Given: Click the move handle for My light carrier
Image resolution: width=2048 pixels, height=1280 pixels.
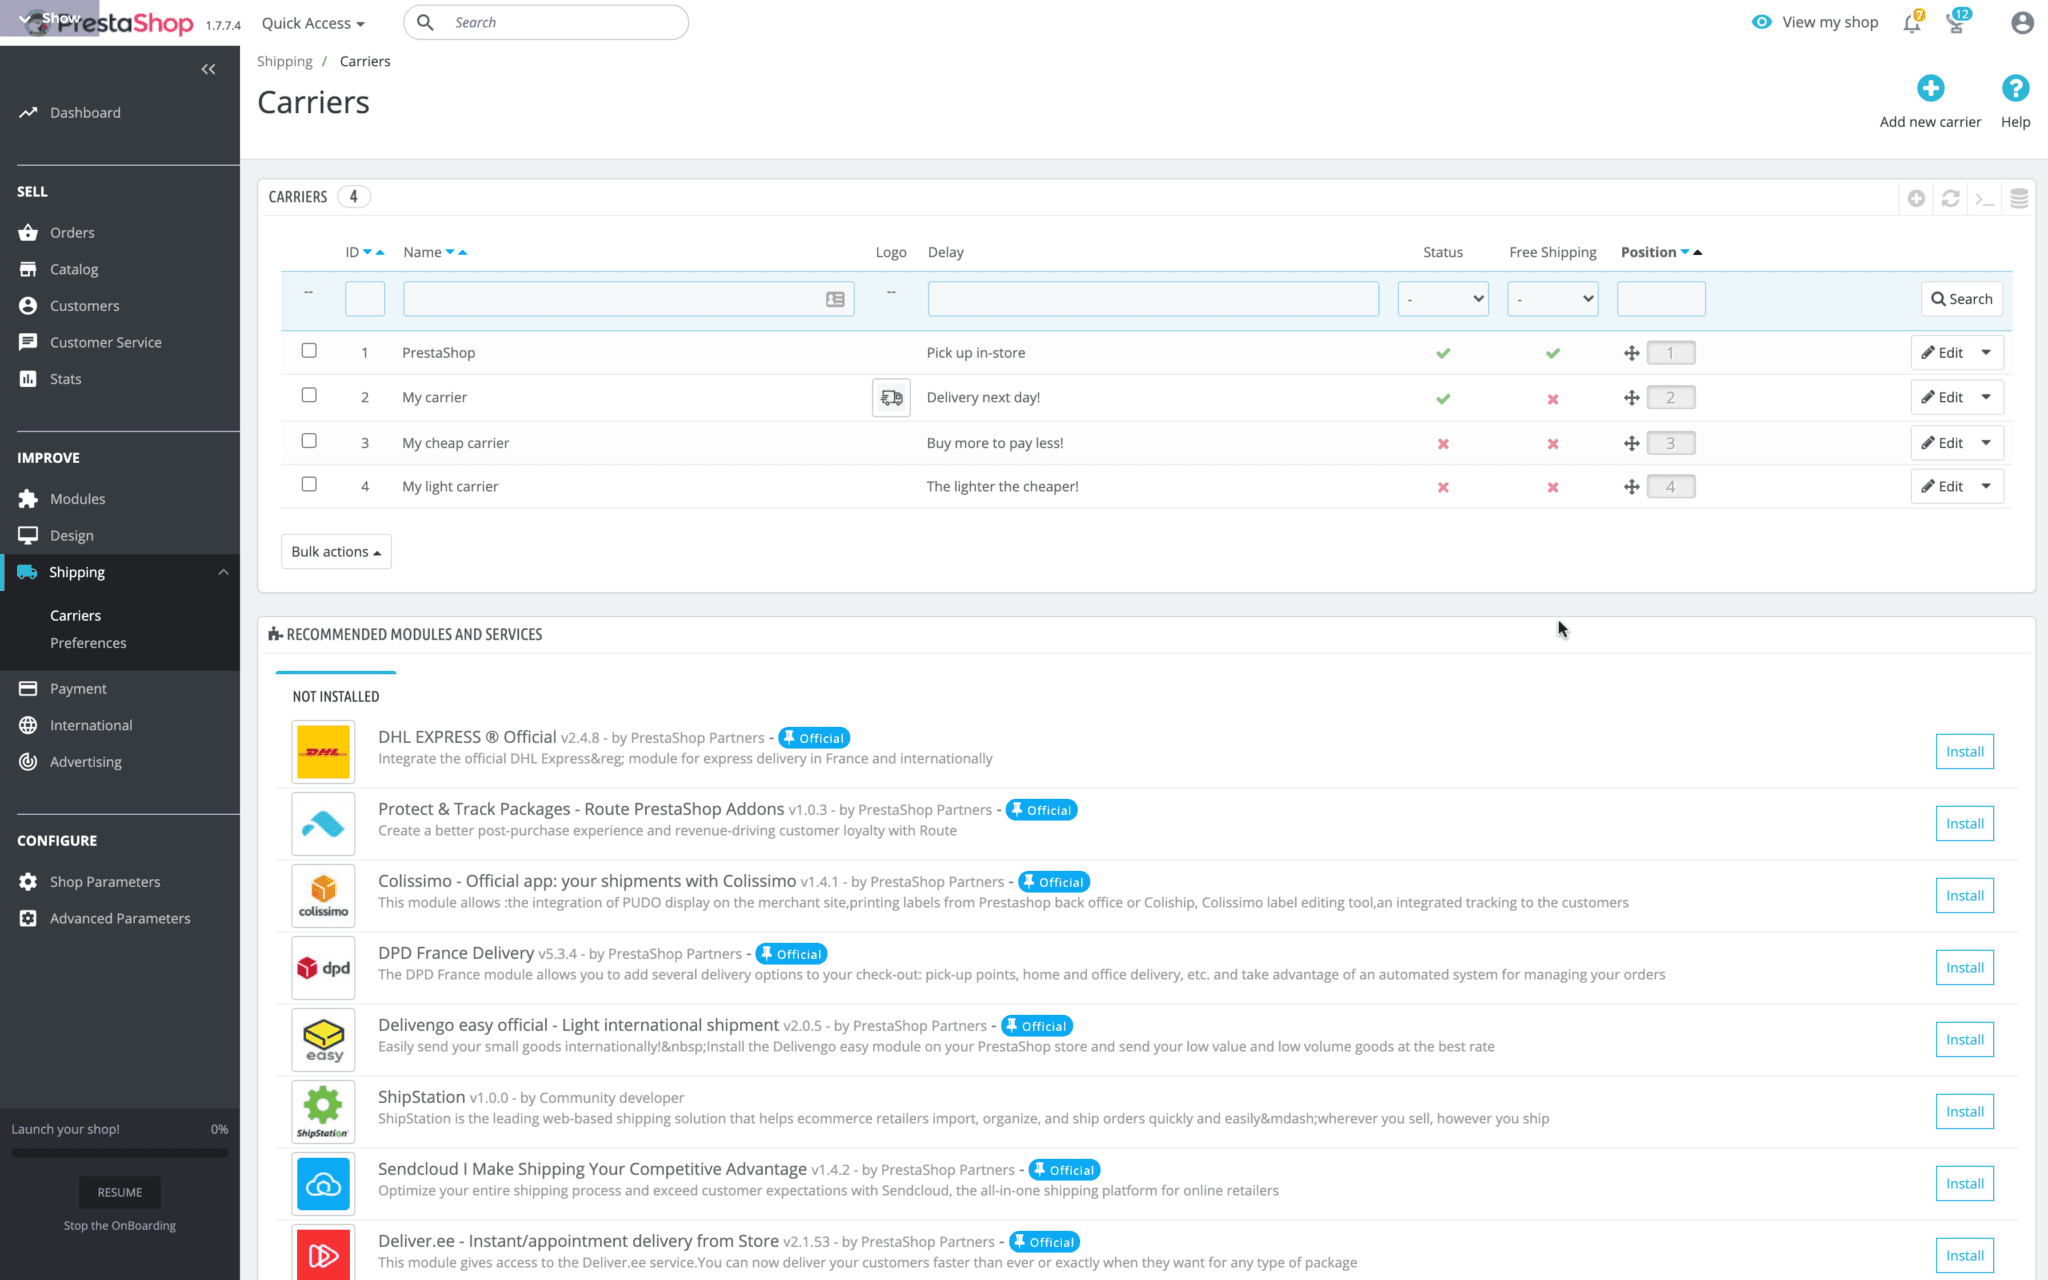Looking at the screenshot, I should click(1631, 487).
